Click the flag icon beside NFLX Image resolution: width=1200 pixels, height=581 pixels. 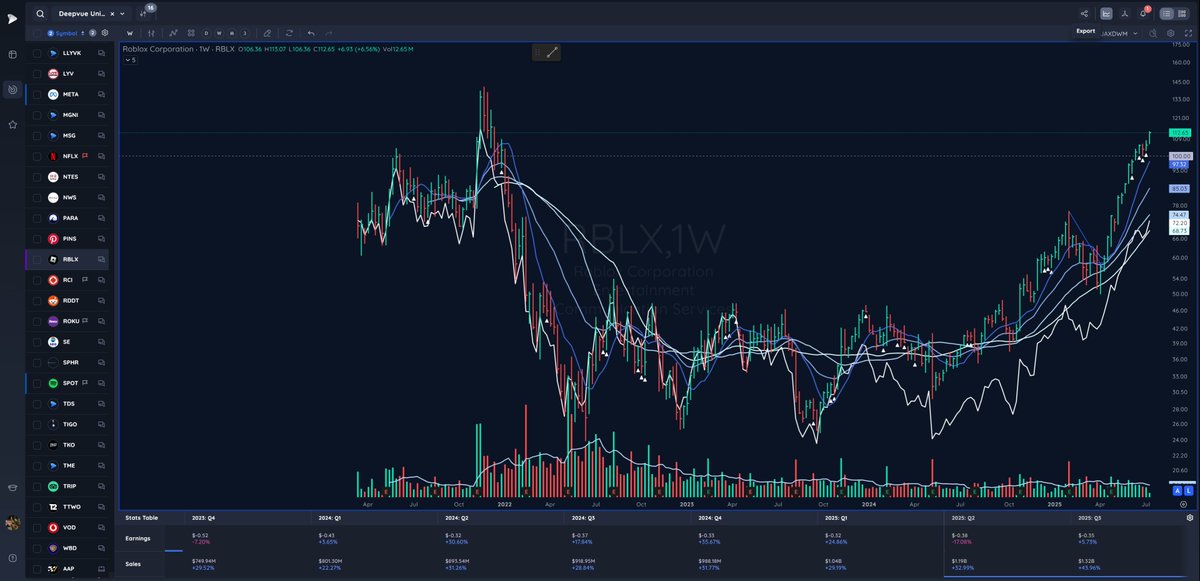85,156
